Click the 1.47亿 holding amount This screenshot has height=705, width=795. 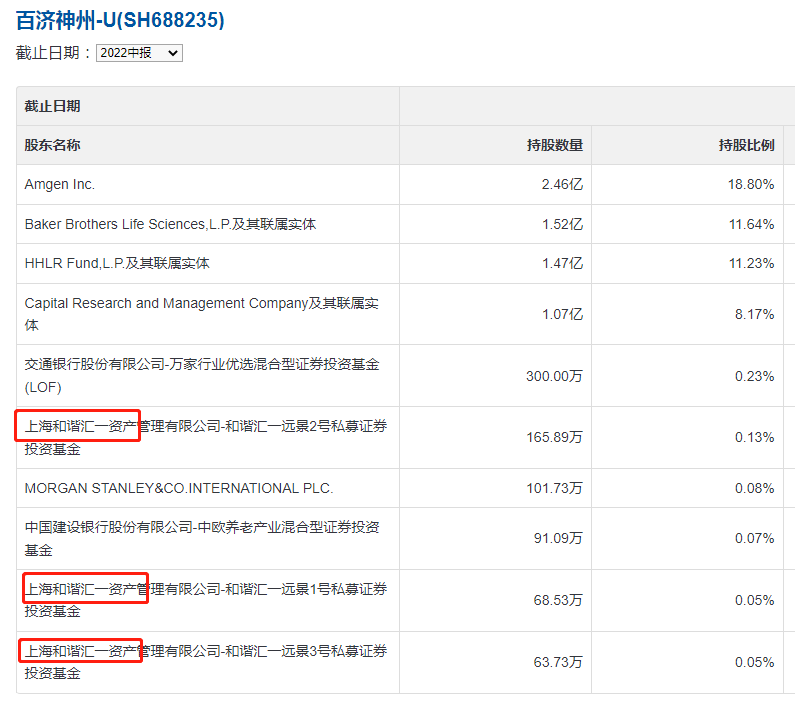point(562,263)
